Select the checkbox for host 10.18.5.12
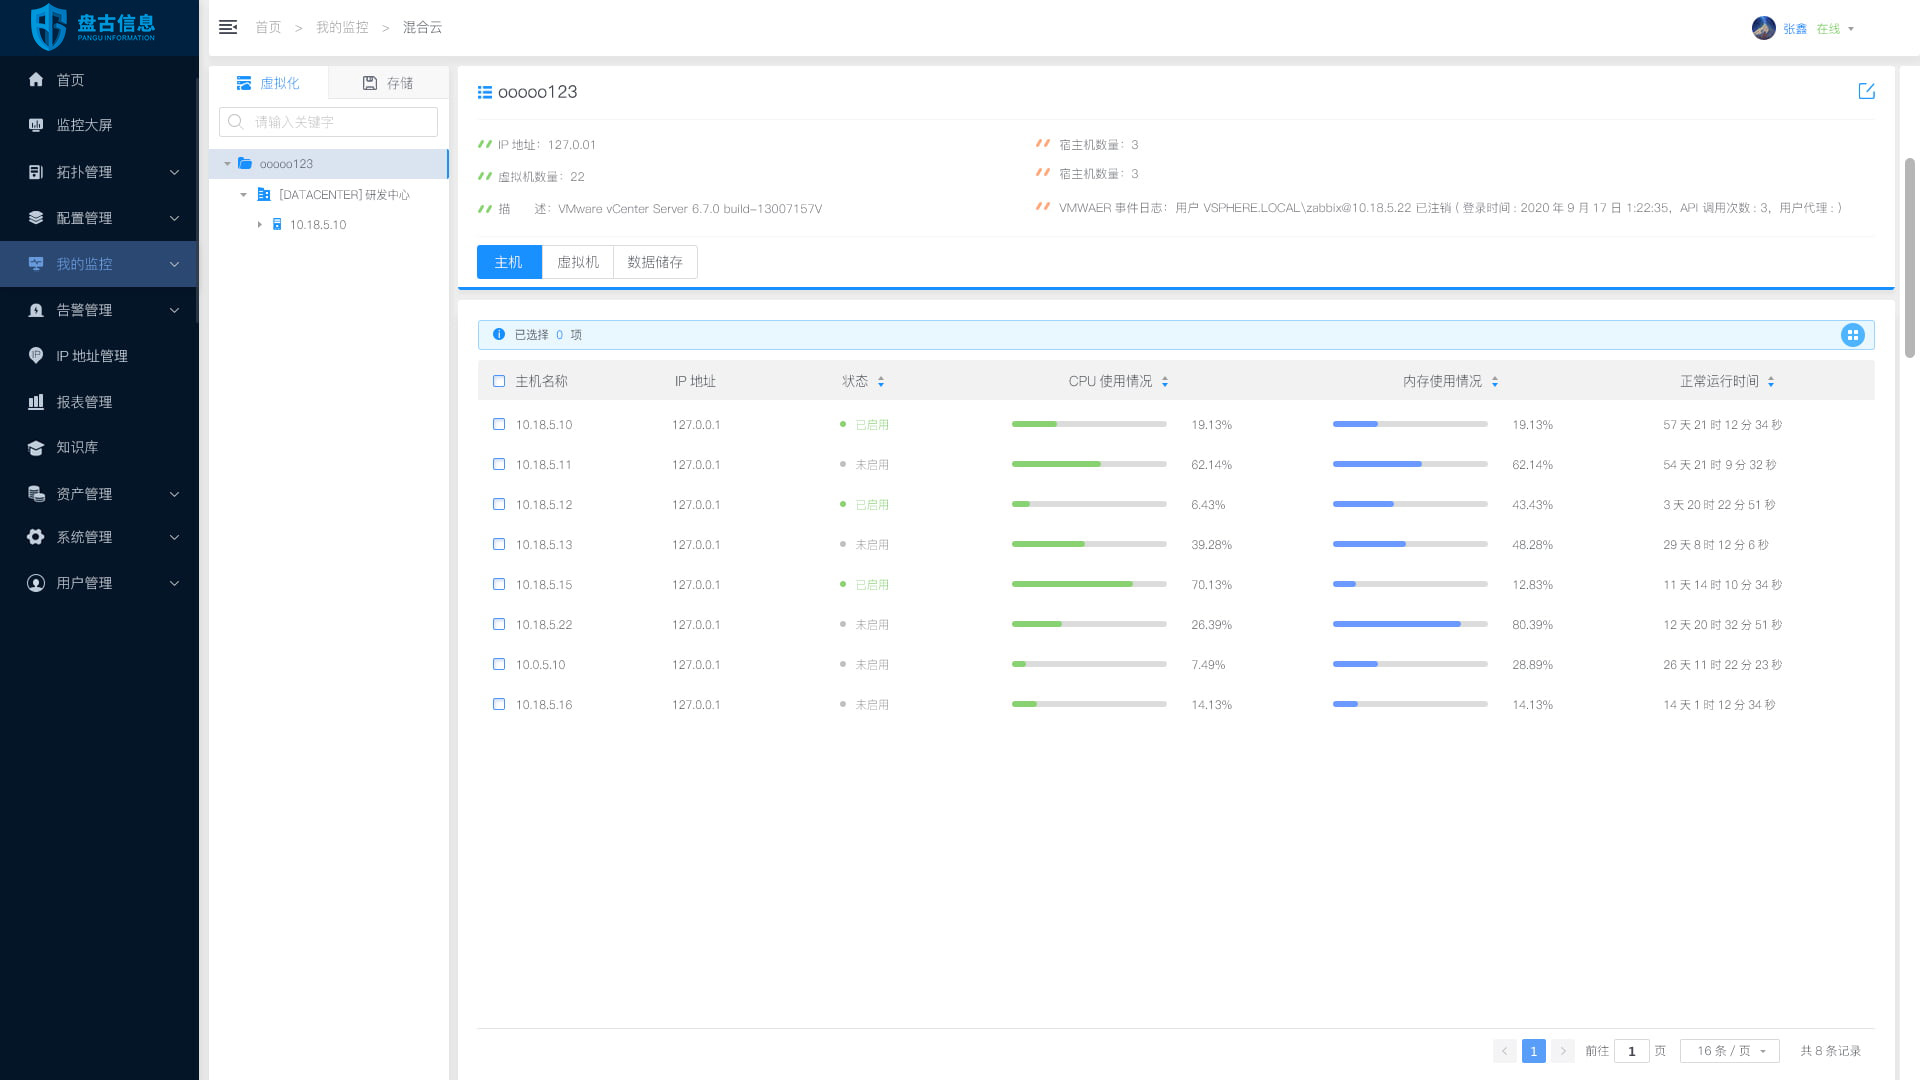 (499, 504)
